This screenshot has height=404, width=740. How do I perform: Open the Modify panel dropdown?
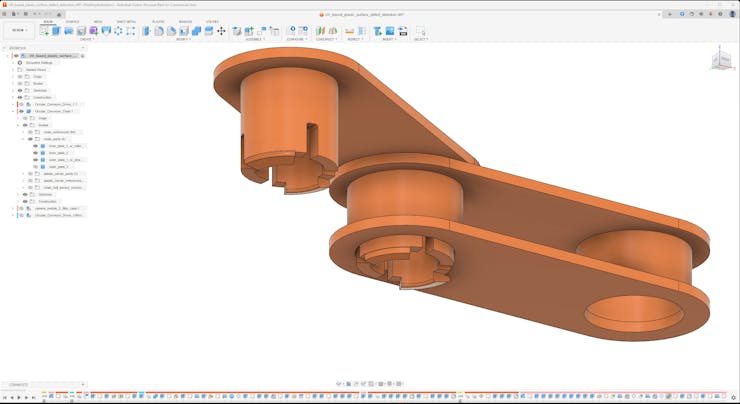click(x=183, y=39)
